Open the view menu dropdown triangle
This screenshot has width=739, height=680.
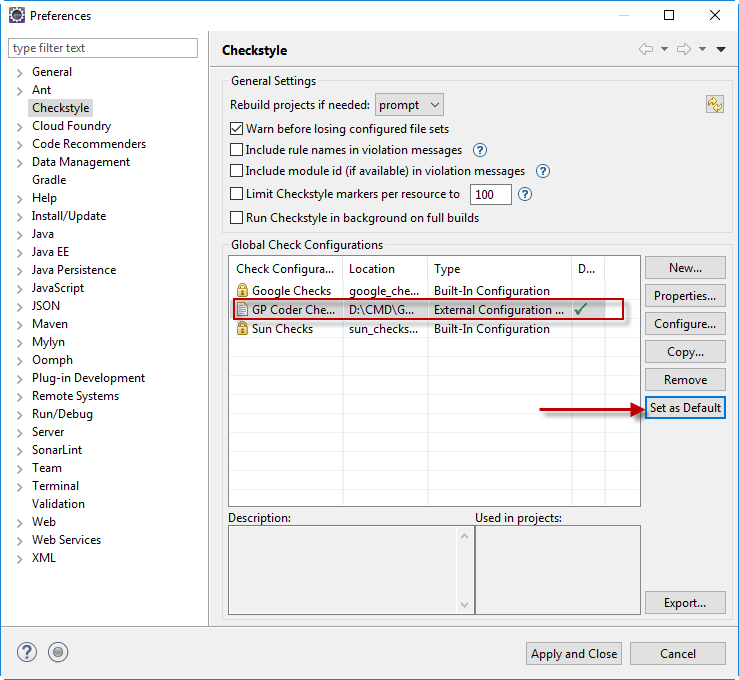pyautogui.click(x=721, y=50)
